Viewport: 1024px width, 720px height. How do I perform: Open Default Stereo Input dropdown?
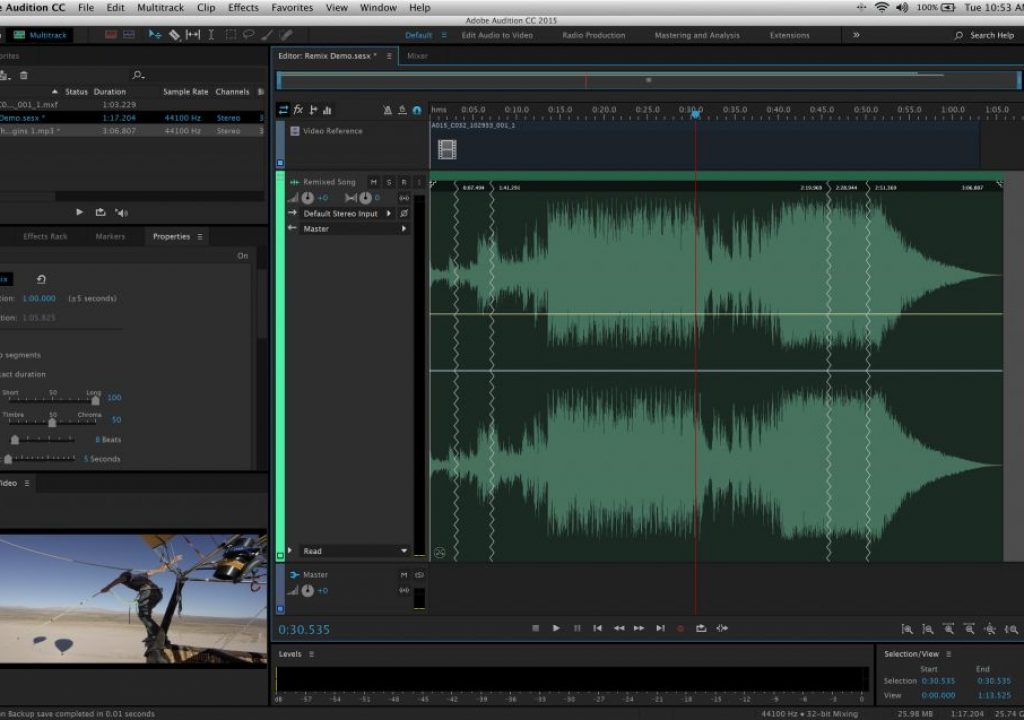tap(347, 214)
